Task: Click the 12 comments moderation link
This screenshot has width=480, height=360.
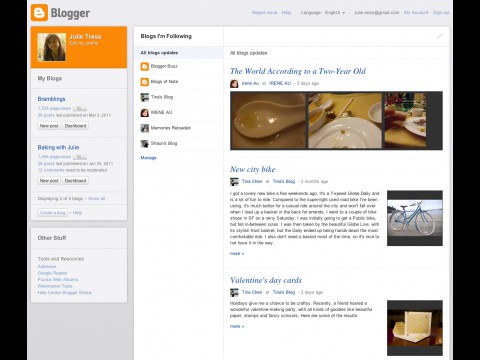Action: pyautogui.click(x=51, y=170)
